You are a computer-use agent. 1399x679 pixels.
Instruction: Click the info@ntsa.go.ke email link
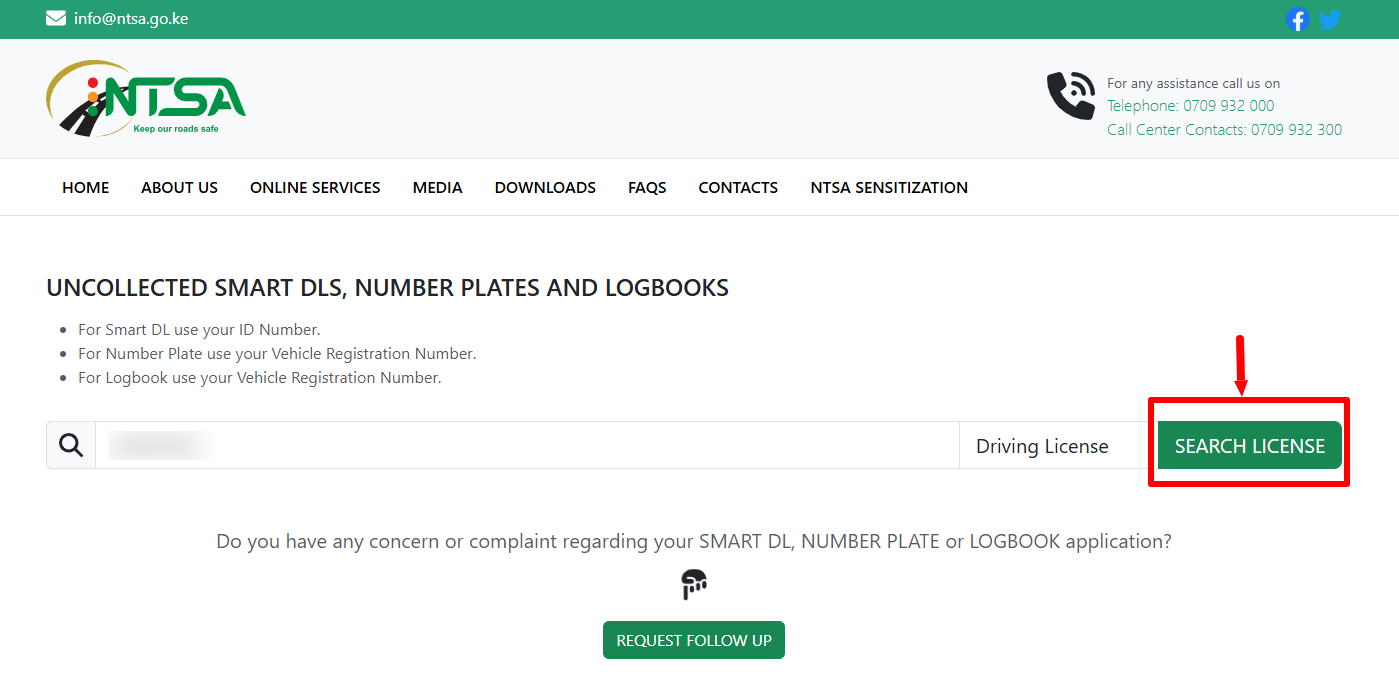click(x=131, y=19)
